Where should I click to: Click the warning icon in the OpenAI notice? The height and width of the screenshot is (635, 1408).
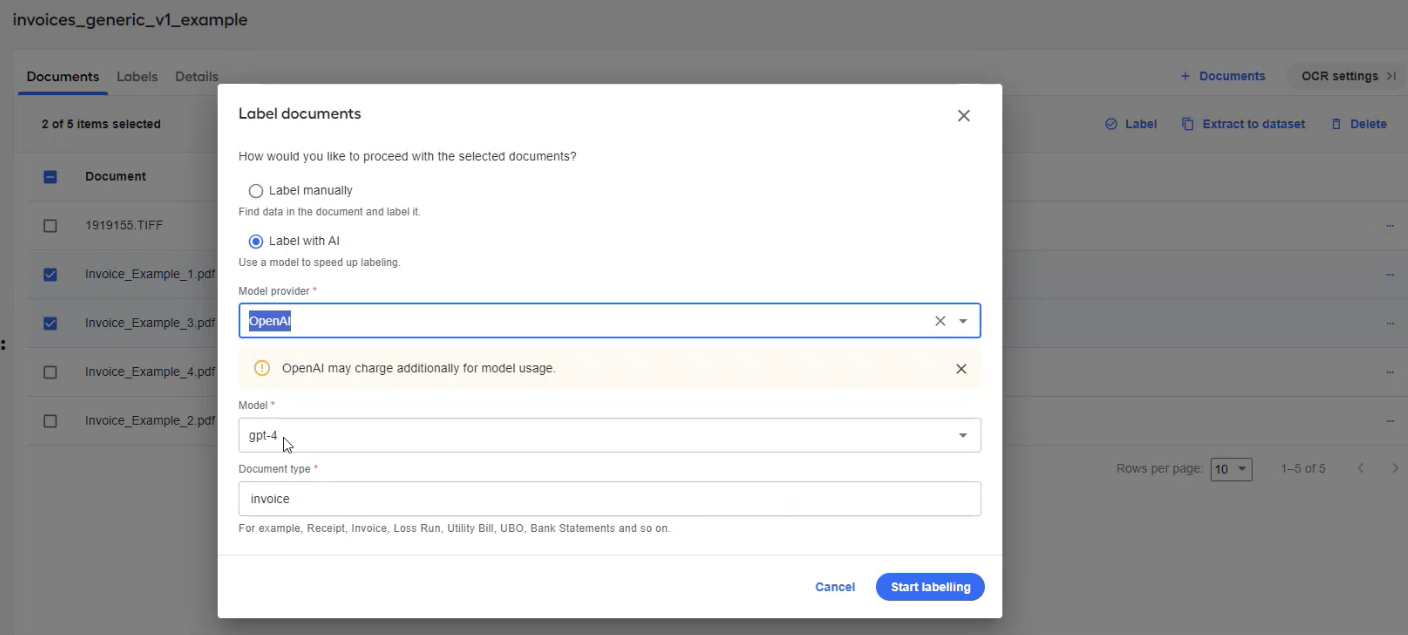[x=262, y=368]
